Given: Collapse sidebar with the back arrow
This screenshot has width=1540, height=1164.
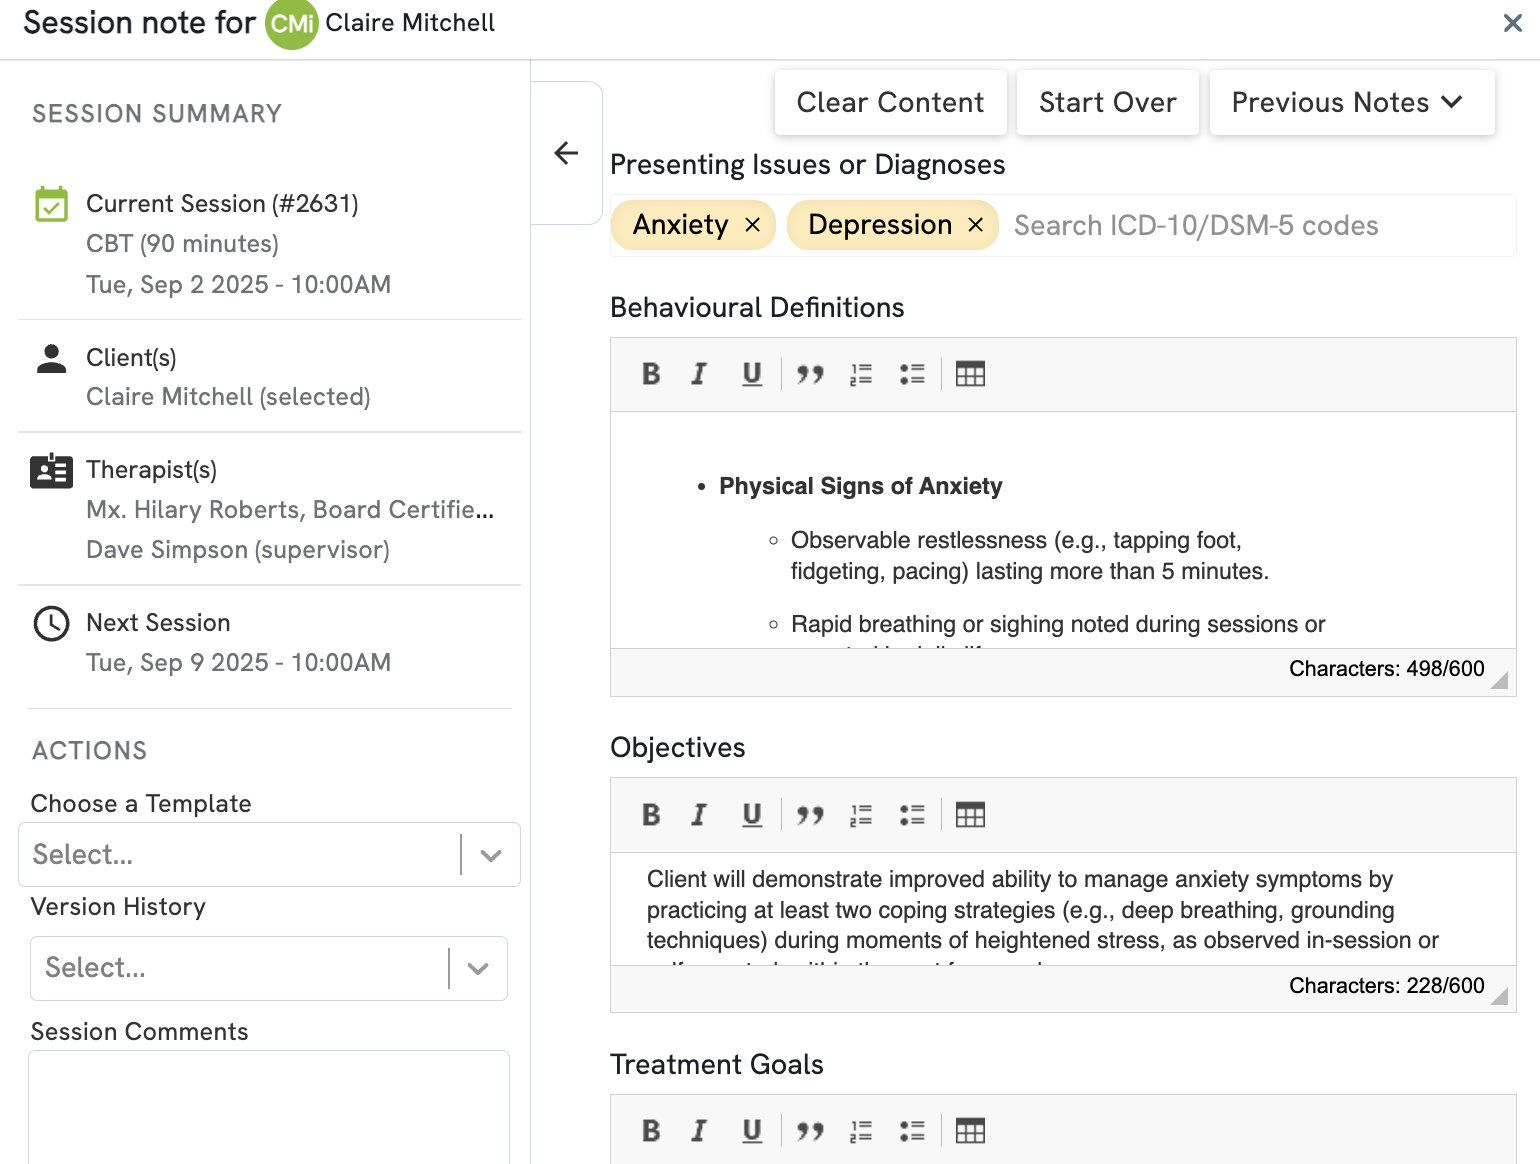Looking at the screenshot, I should (x=566, y=153).
